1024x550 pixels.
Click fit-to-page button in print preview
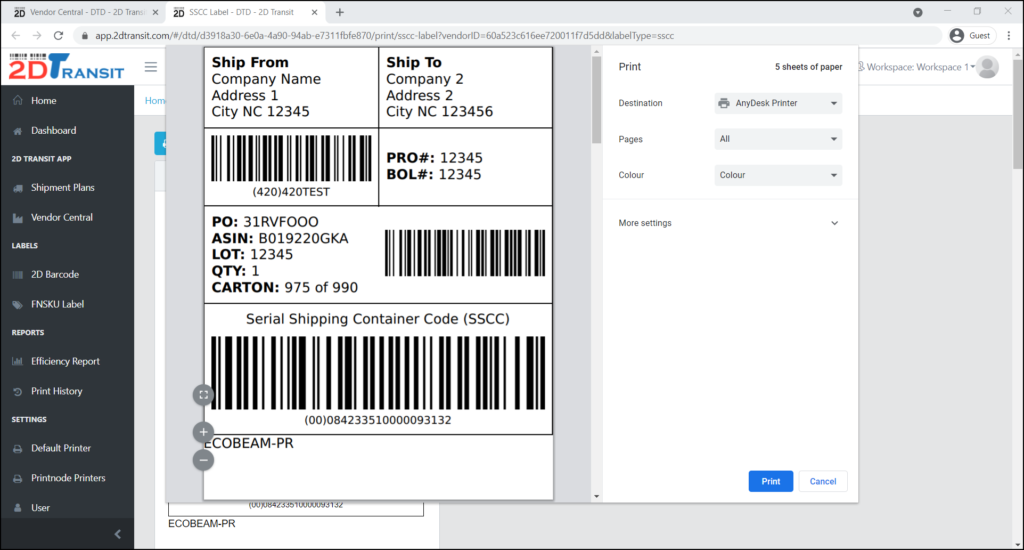pyautogui.click(x=204, y=395)
